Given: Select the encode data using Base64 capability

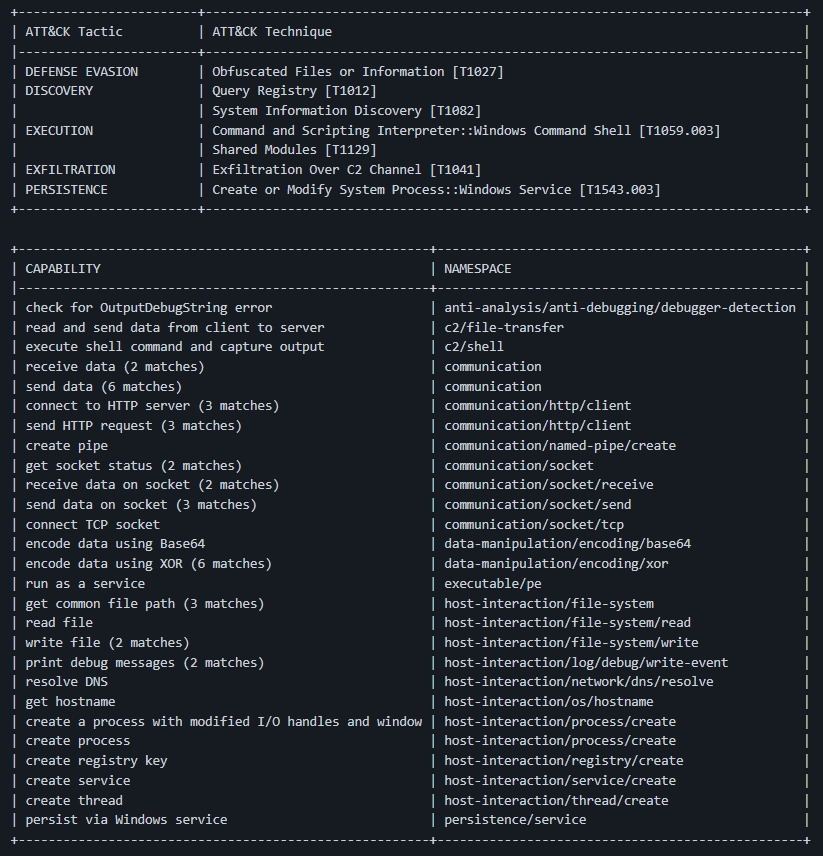Looking at the screenshot, I should [115, 544].
